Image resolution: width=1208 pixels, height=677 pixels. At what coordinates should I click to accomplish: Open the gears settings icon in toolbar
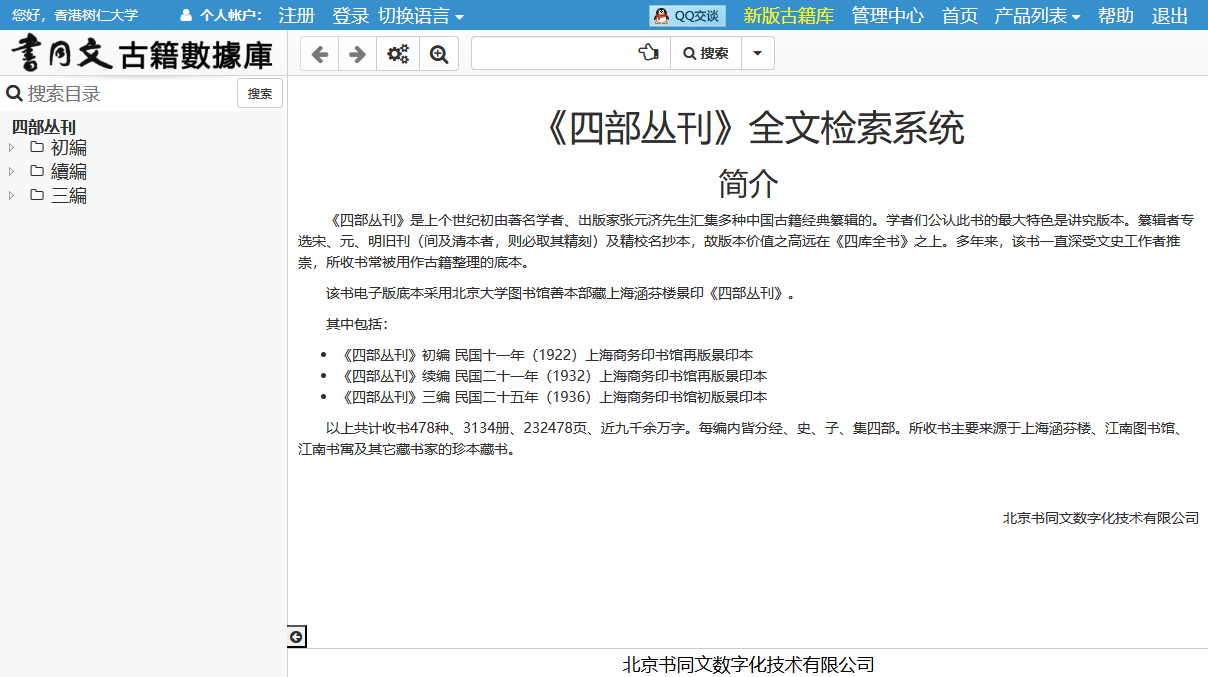coord(398,54)
